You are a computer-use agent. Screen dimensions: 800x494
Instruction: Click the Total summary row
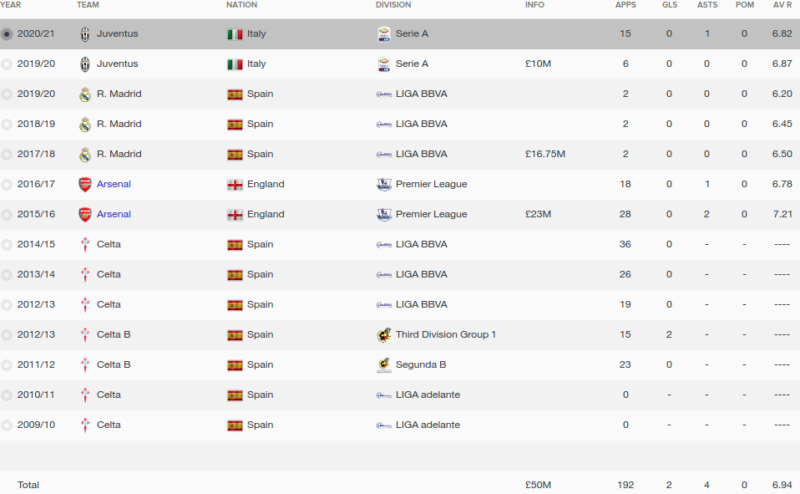tap(400, 485)
